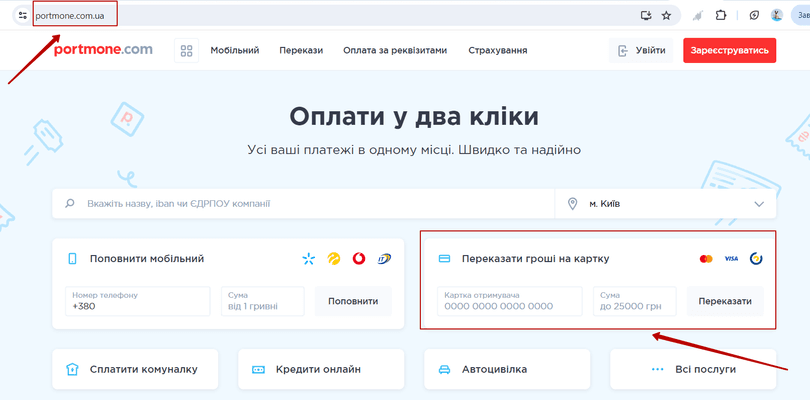Click the Поповнити мобільний heading text

coord(147,259)
